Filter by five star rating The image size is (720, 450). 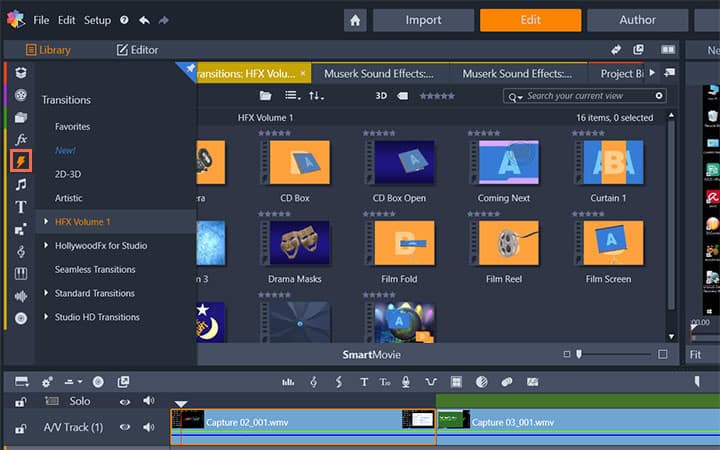[x=437, y=96]
